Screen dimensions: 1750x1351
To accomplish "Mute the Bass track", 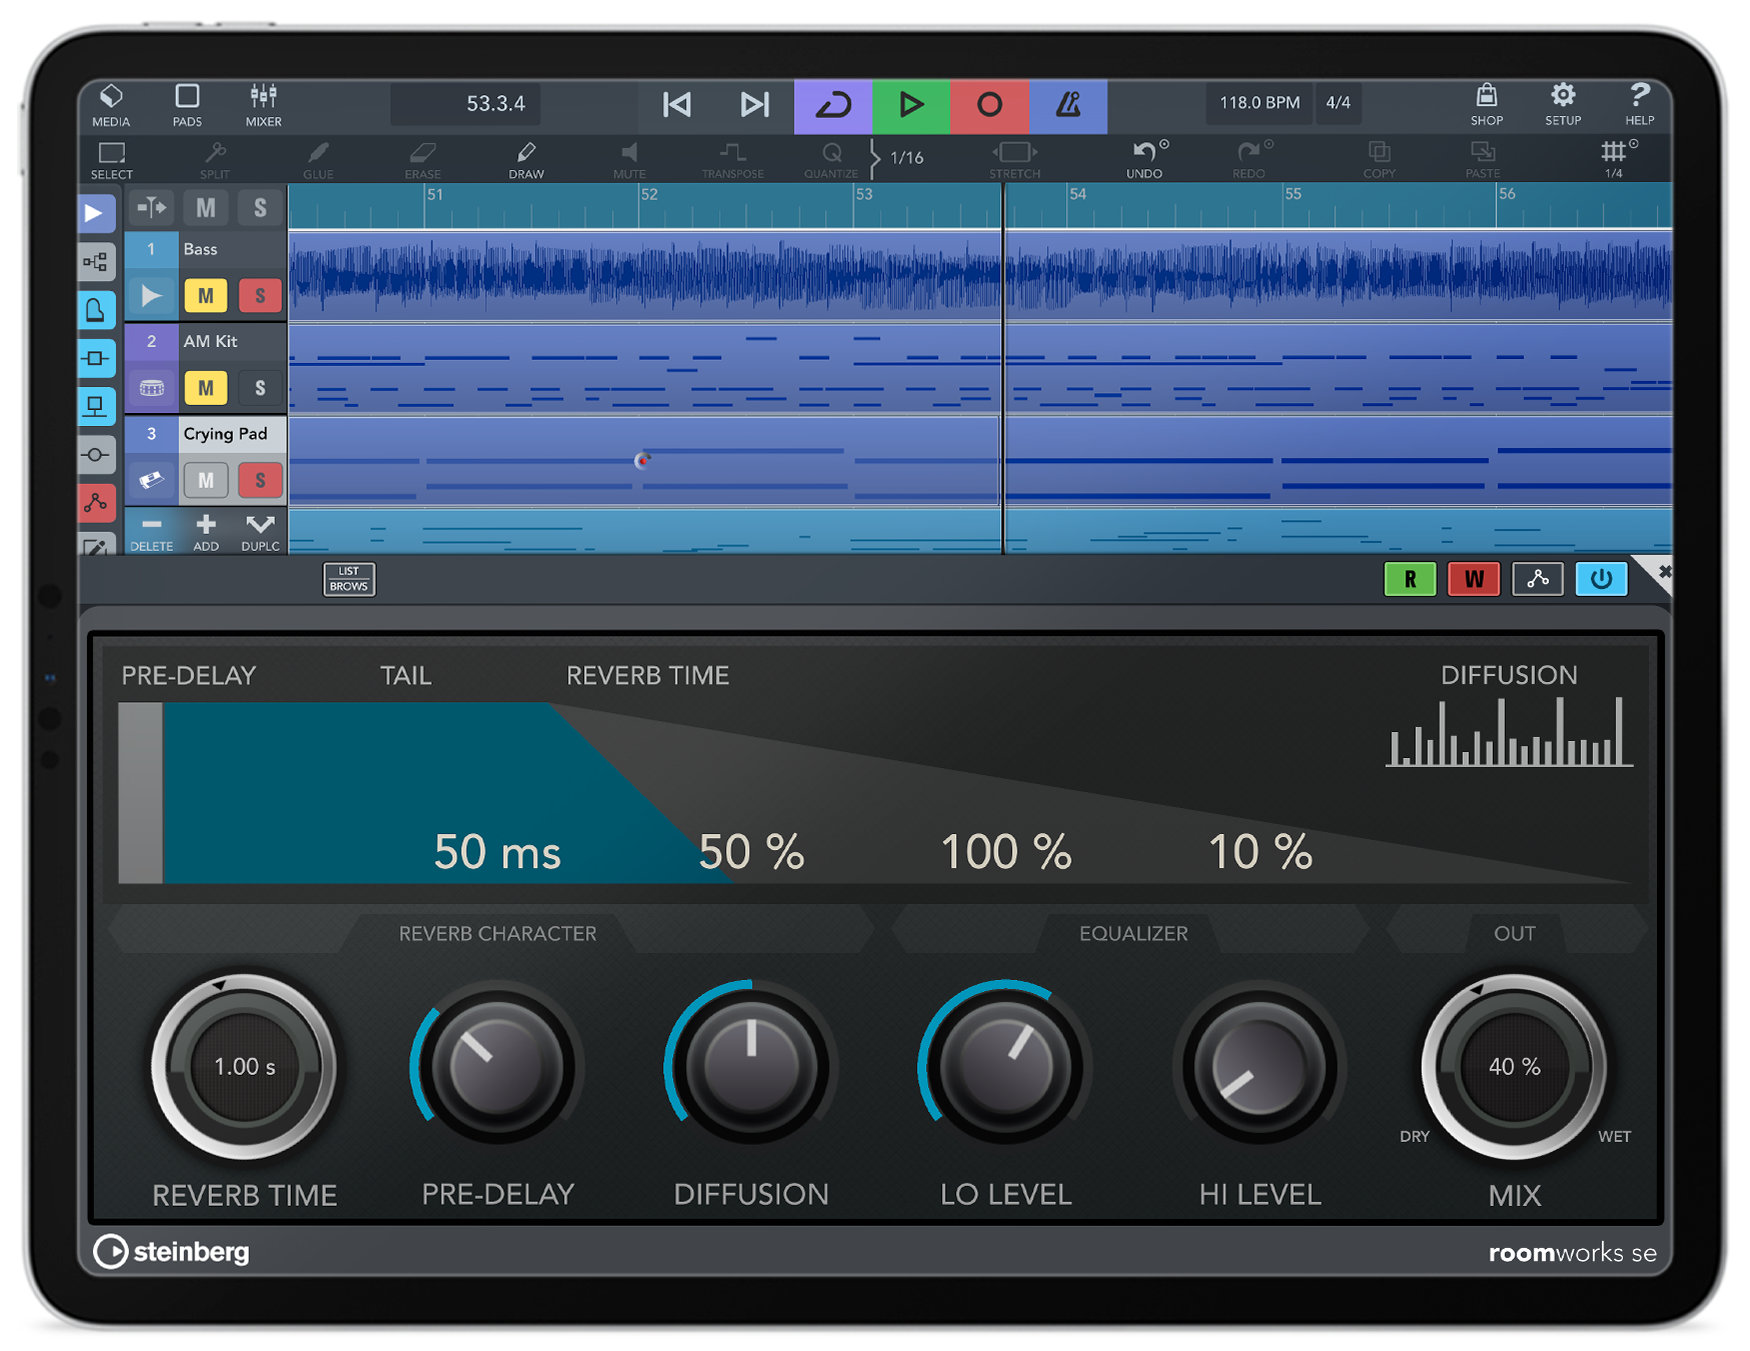I will 205,295.
